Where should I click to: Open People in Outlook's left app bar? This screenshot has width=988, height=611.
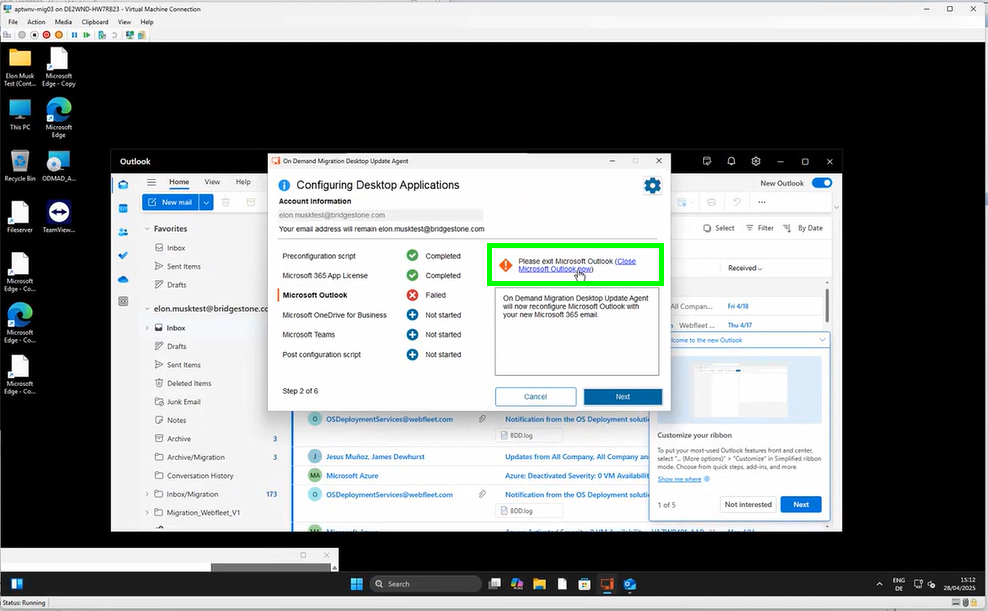(x=124, y=232)
